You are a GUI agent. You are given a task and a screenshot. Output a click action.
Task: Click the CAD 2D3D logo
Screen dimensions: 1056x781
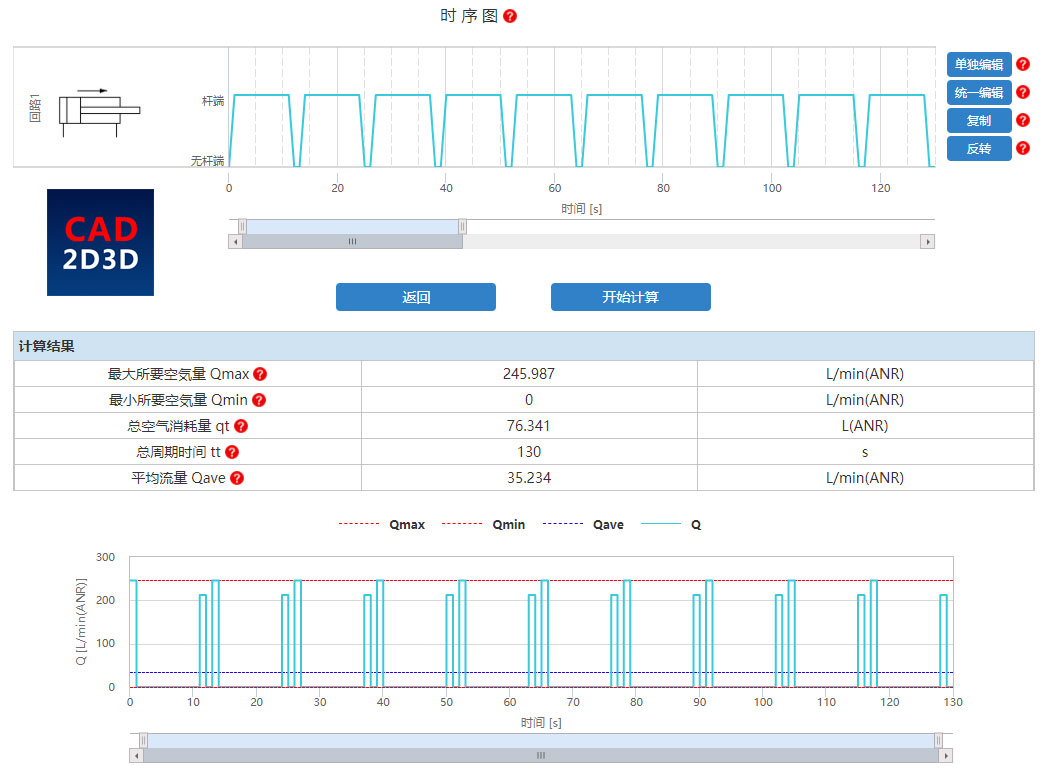[x=100, y=242]
